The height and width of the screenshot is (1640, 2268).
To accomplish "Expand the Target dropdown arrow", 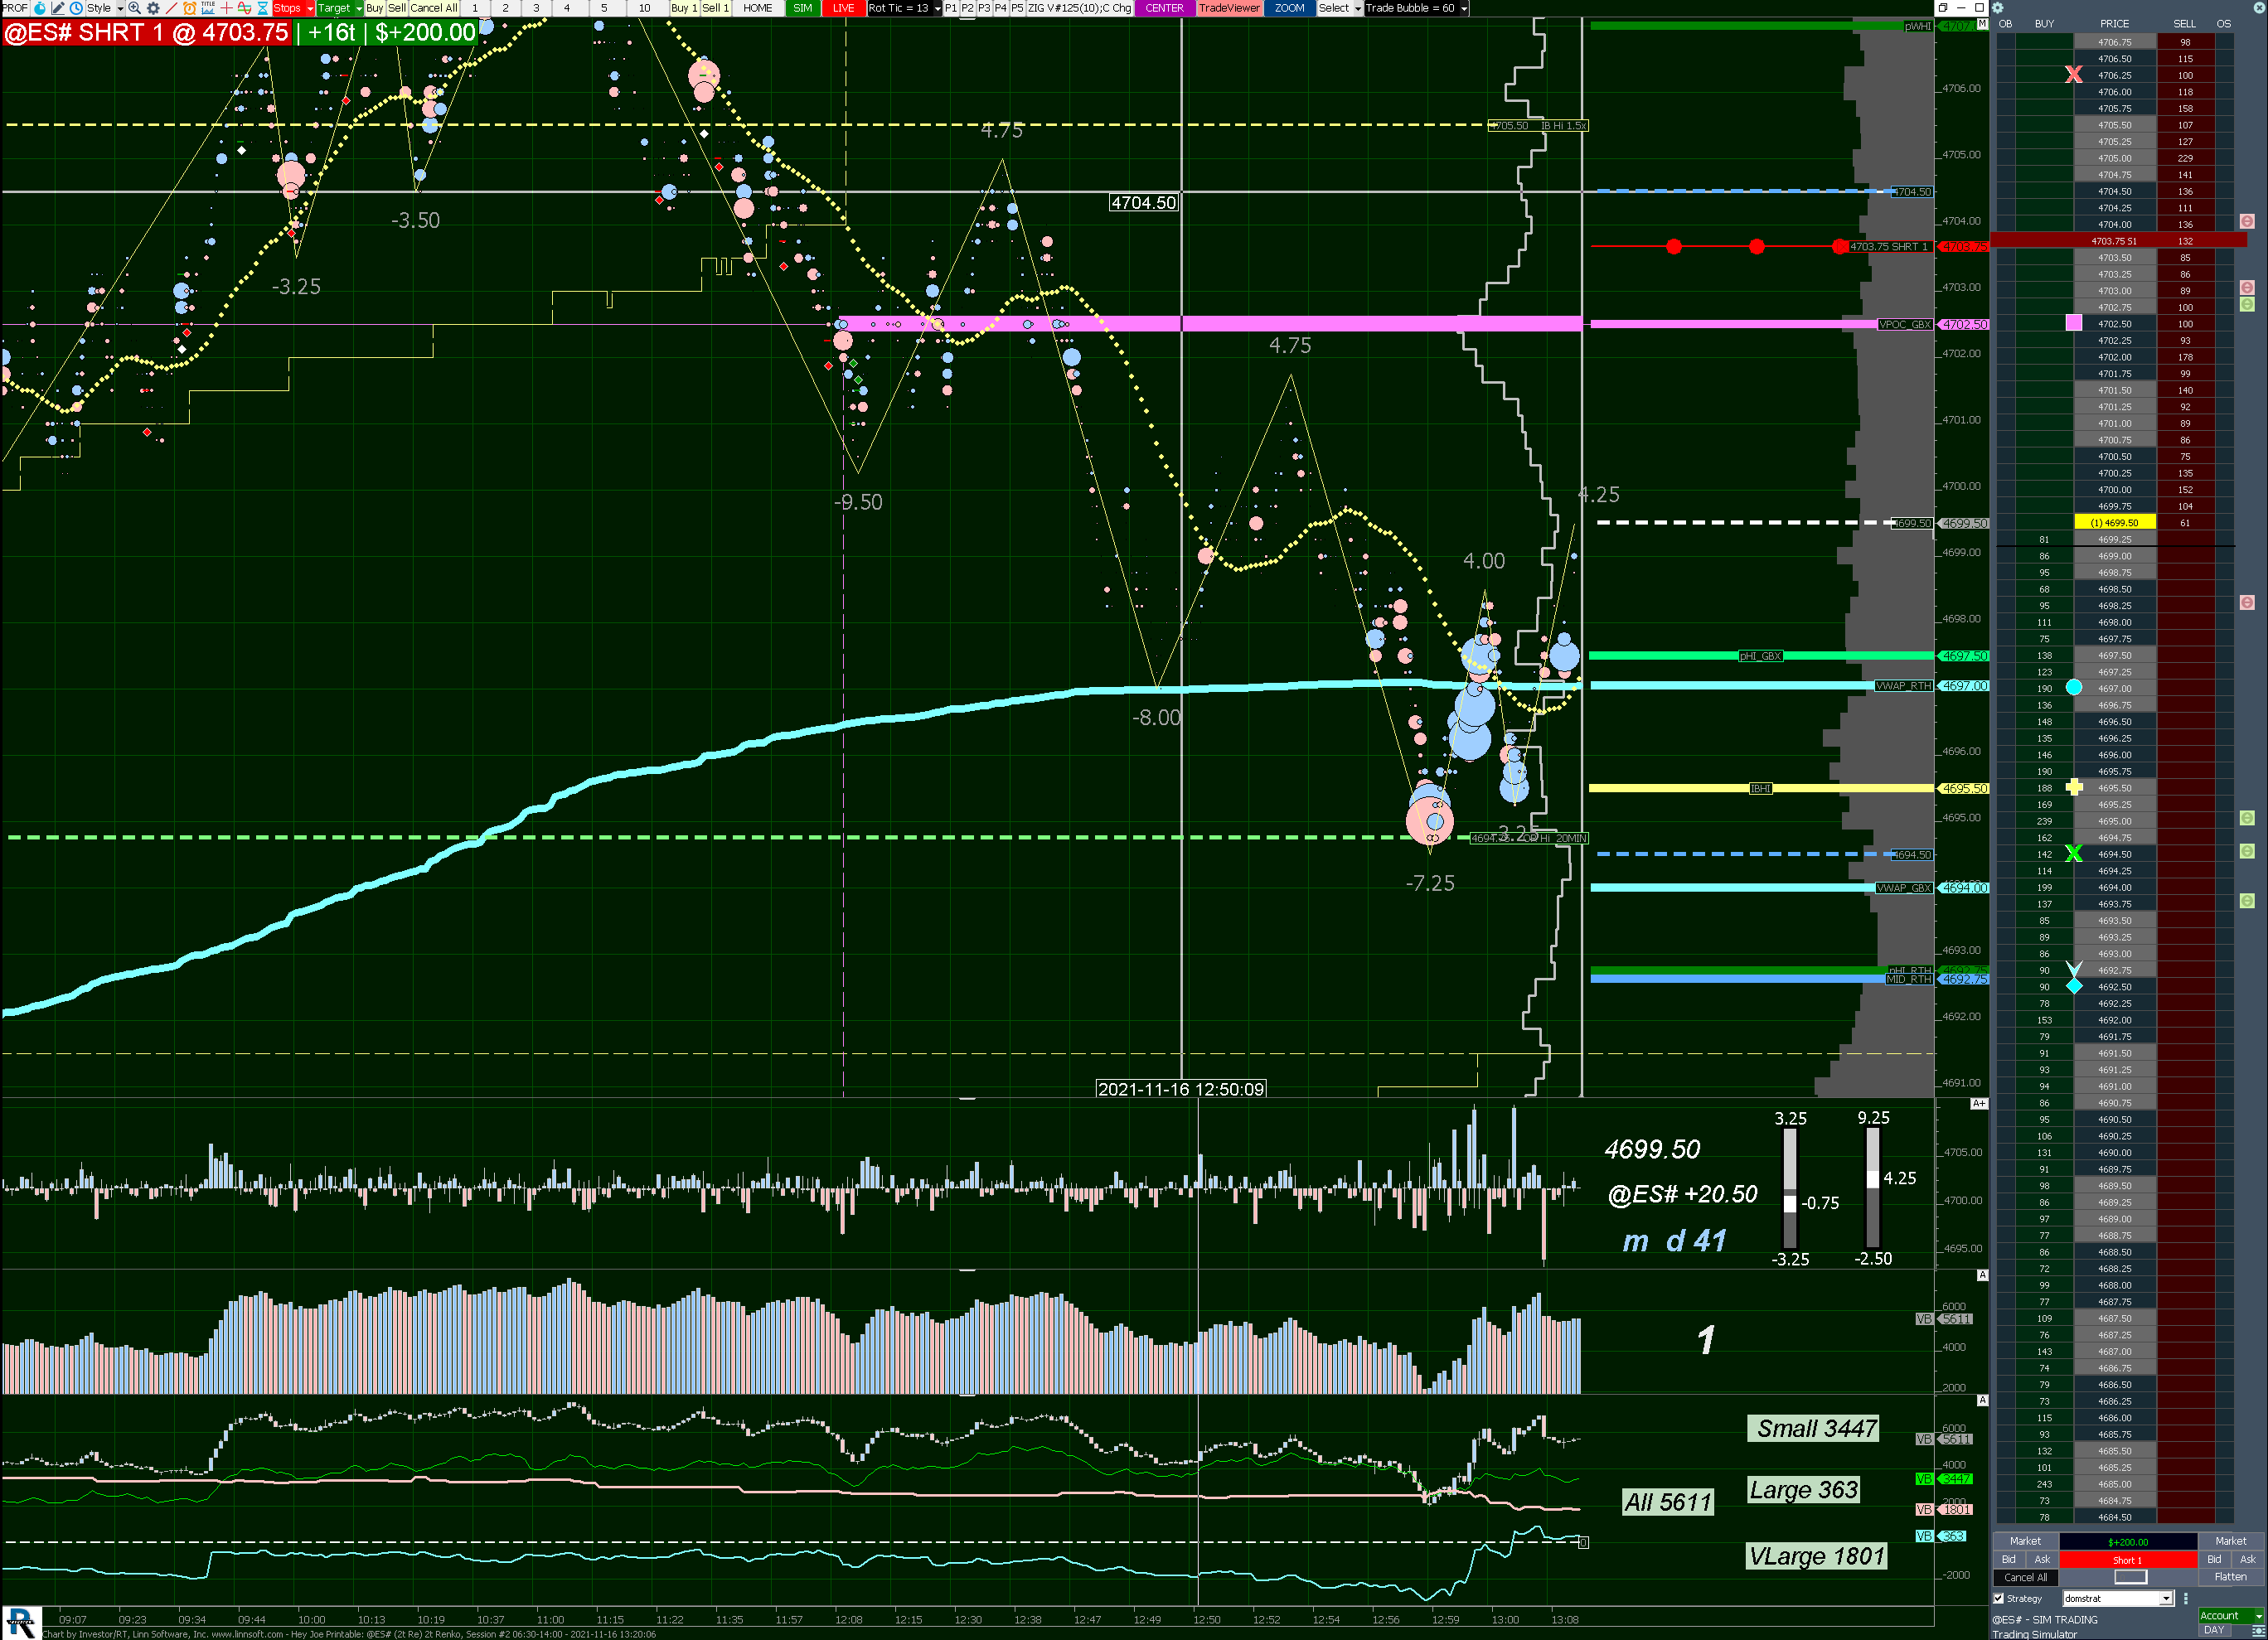I will (x=358, y=8).
